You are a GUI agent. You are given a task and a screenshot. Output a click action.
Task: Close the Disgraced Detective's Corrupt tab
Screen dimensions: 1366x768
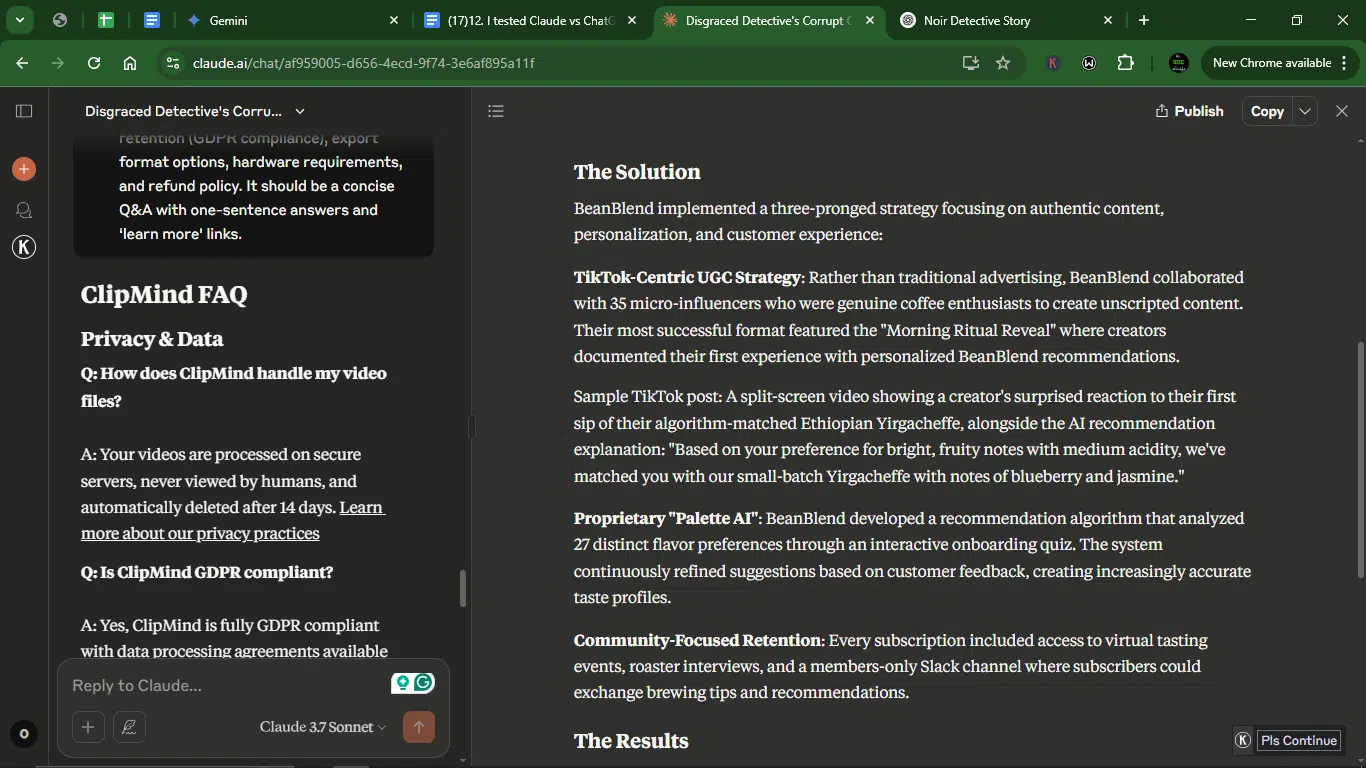pyautogui.click(x=870, y=20)
